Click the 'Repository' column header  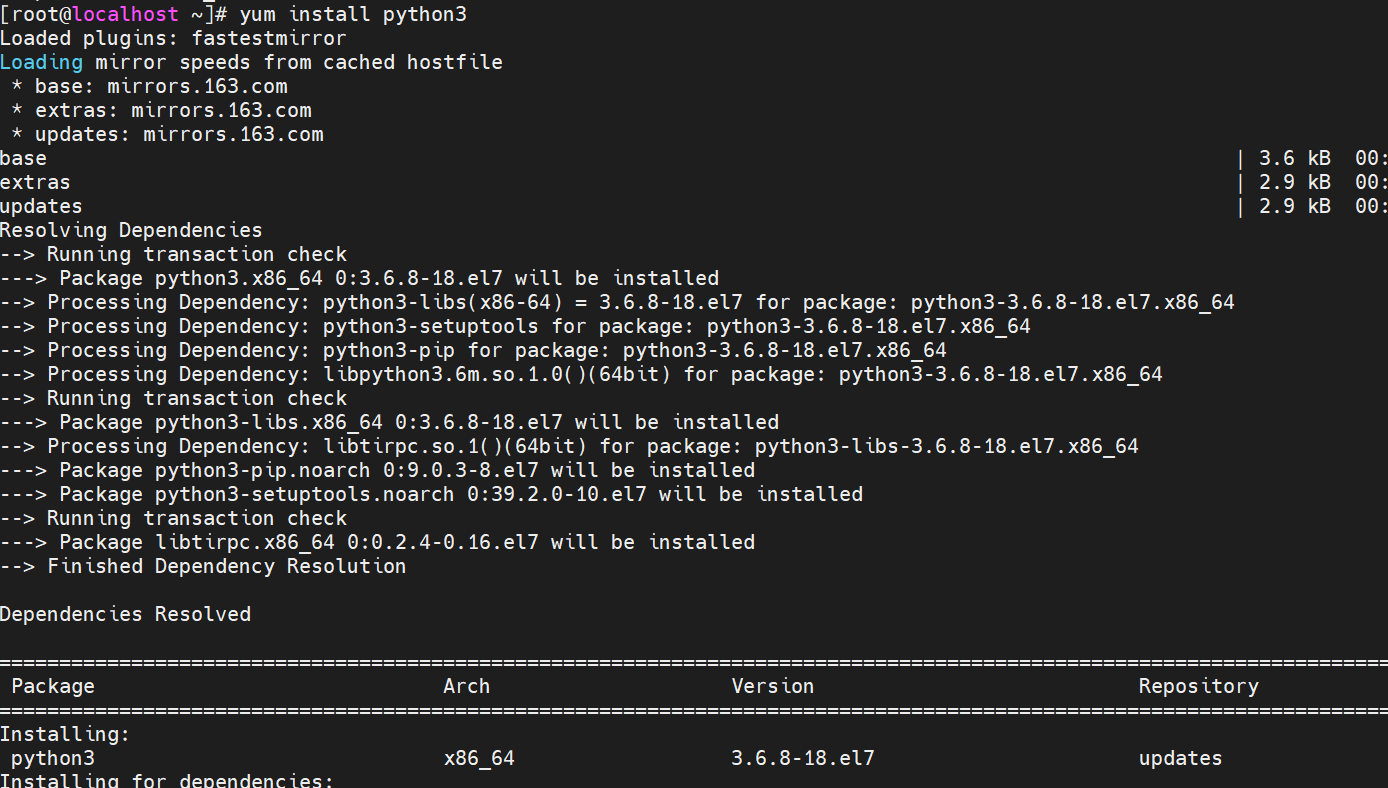click(x=1198, y=686)
